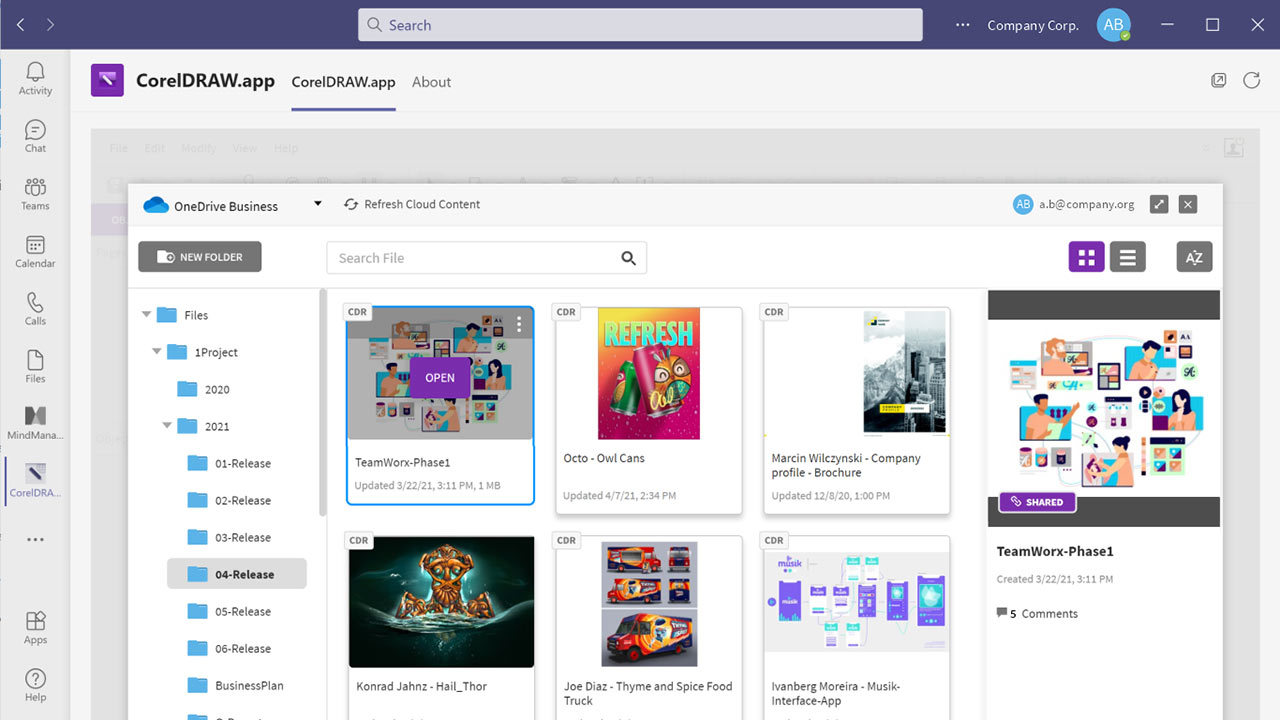
Task: Click the SHARED badge in preview
Action: pyautogui.click(x=1037, y=502)
